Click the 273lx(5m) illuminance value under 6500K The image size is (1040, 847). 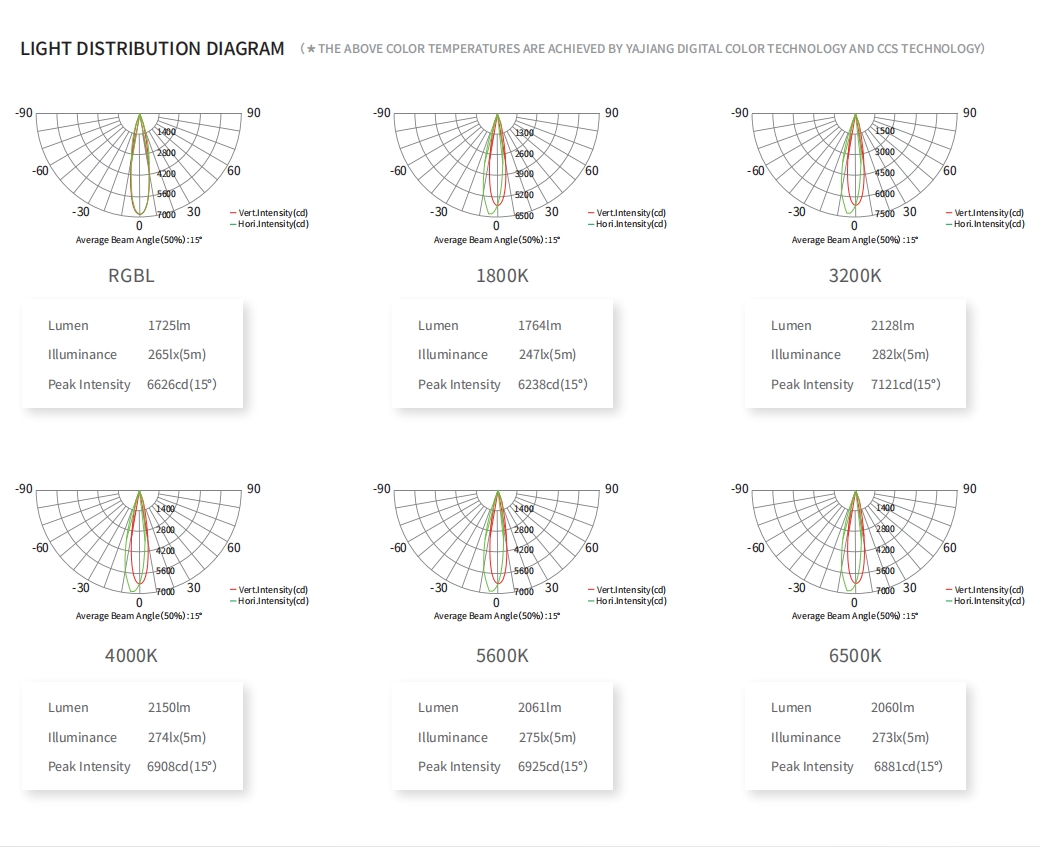click(900, 738)
